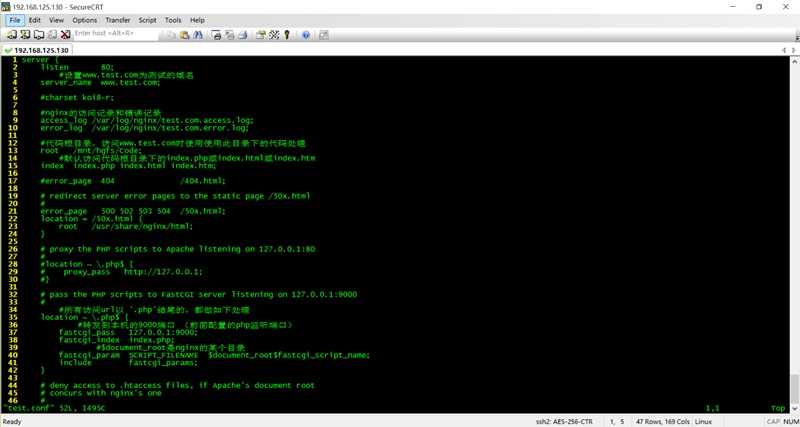The height and width of the screenshot is (427, 800).
Task: Click the access_log test.com.access.log line
Action: (147, 120)
